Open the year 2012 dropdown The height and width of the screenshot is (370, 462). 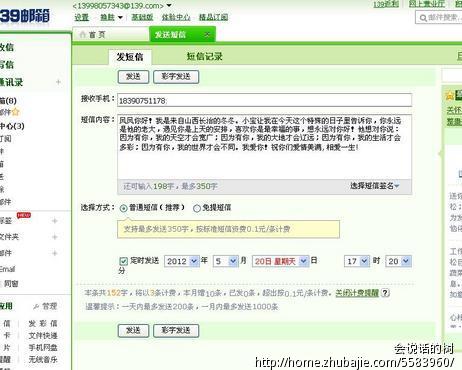coord(182,261)
